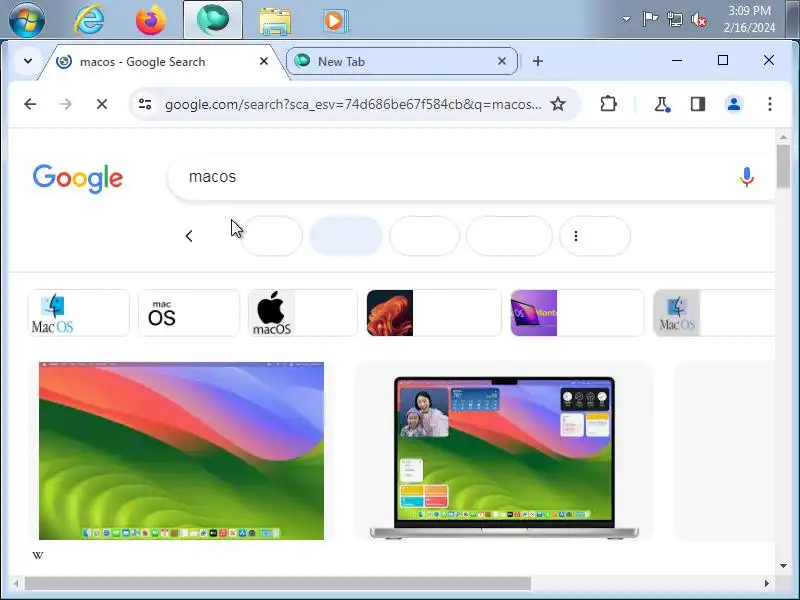Click the left chevron of filter chips

click(x=189, y=236)
